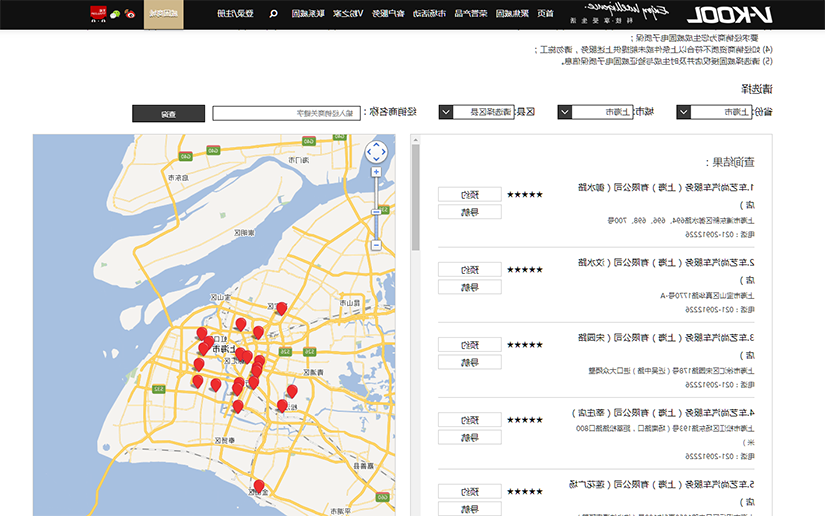Click the 嘉善县 label on the map
This screenshot has height=516, width=825.
click(363, 466)
